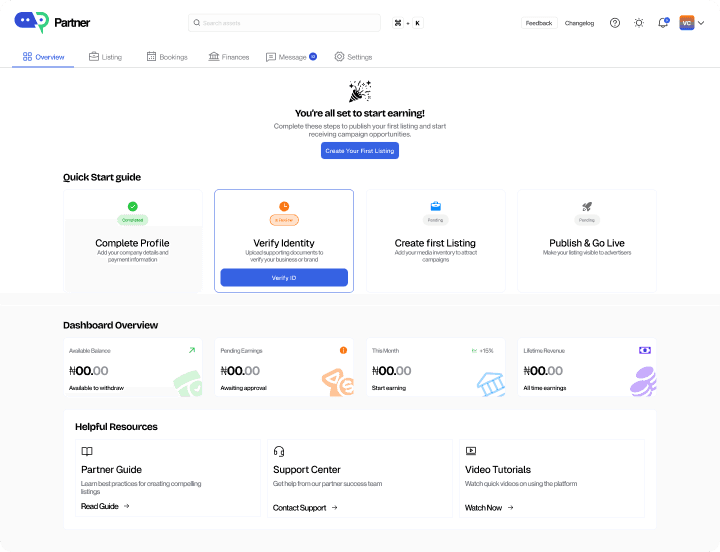Click the In Review status badge
Image resolution: width=720 pixels, height=552 pixels.
(x=284, y=220)
